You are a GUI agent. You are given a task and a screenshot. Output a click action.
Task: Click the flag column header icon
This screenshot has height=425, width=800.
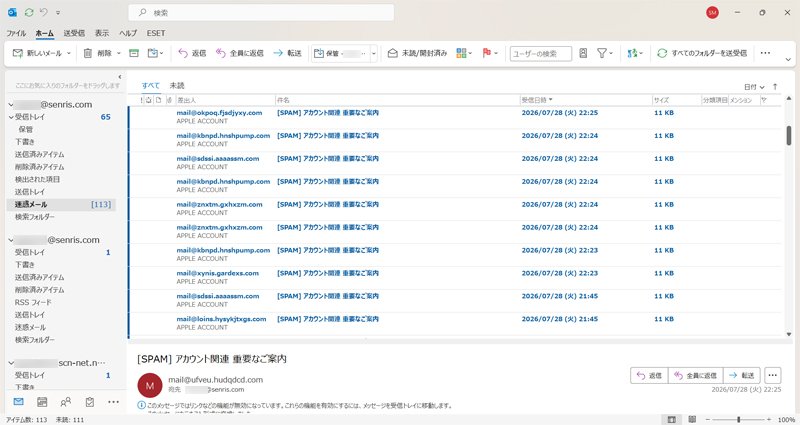tap(764, 100)
